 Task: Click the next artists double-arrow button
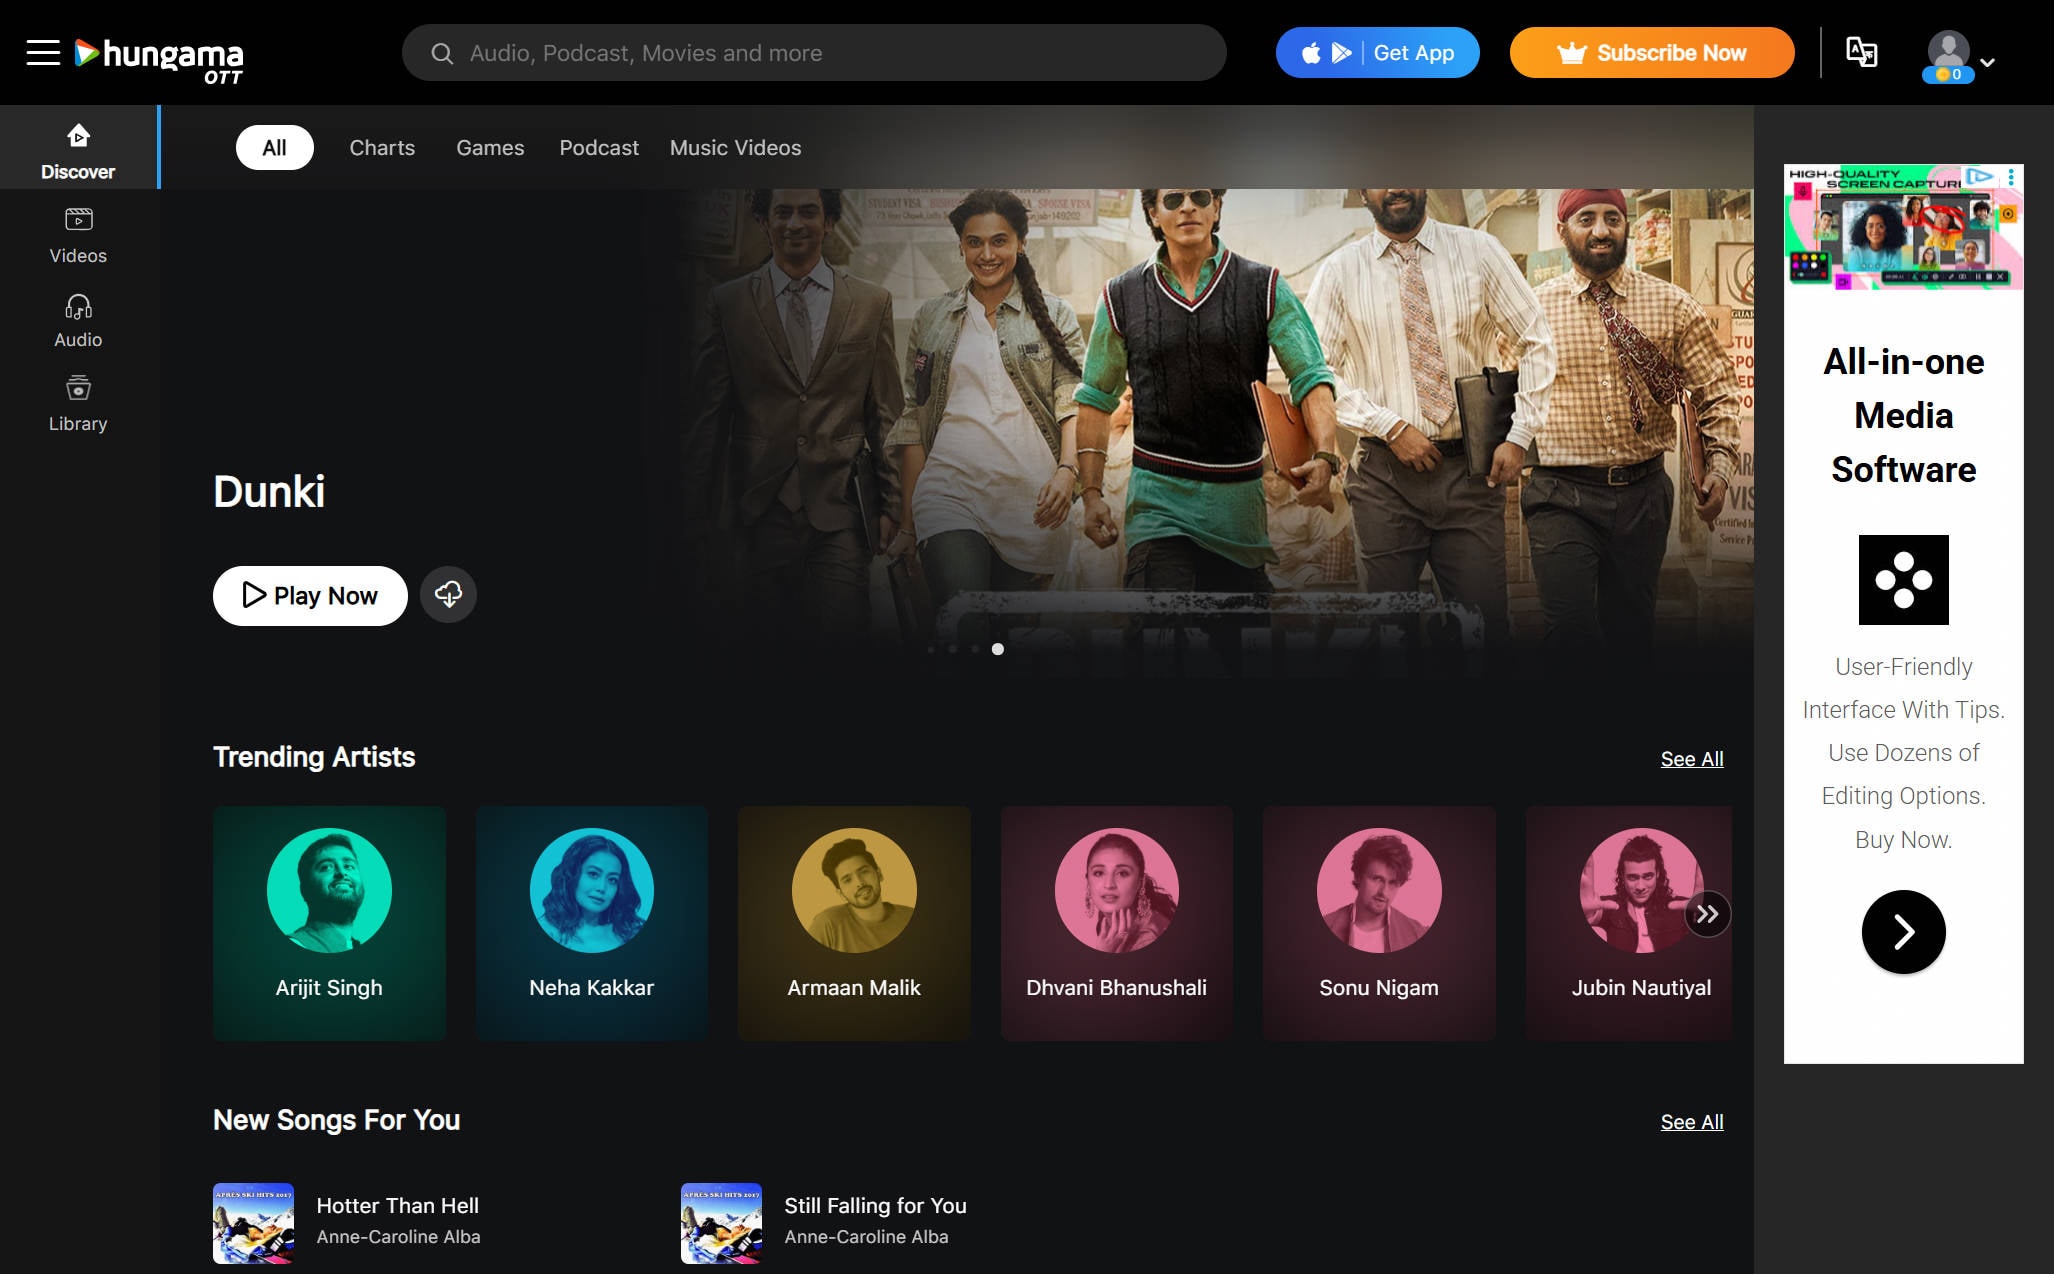1707,914
